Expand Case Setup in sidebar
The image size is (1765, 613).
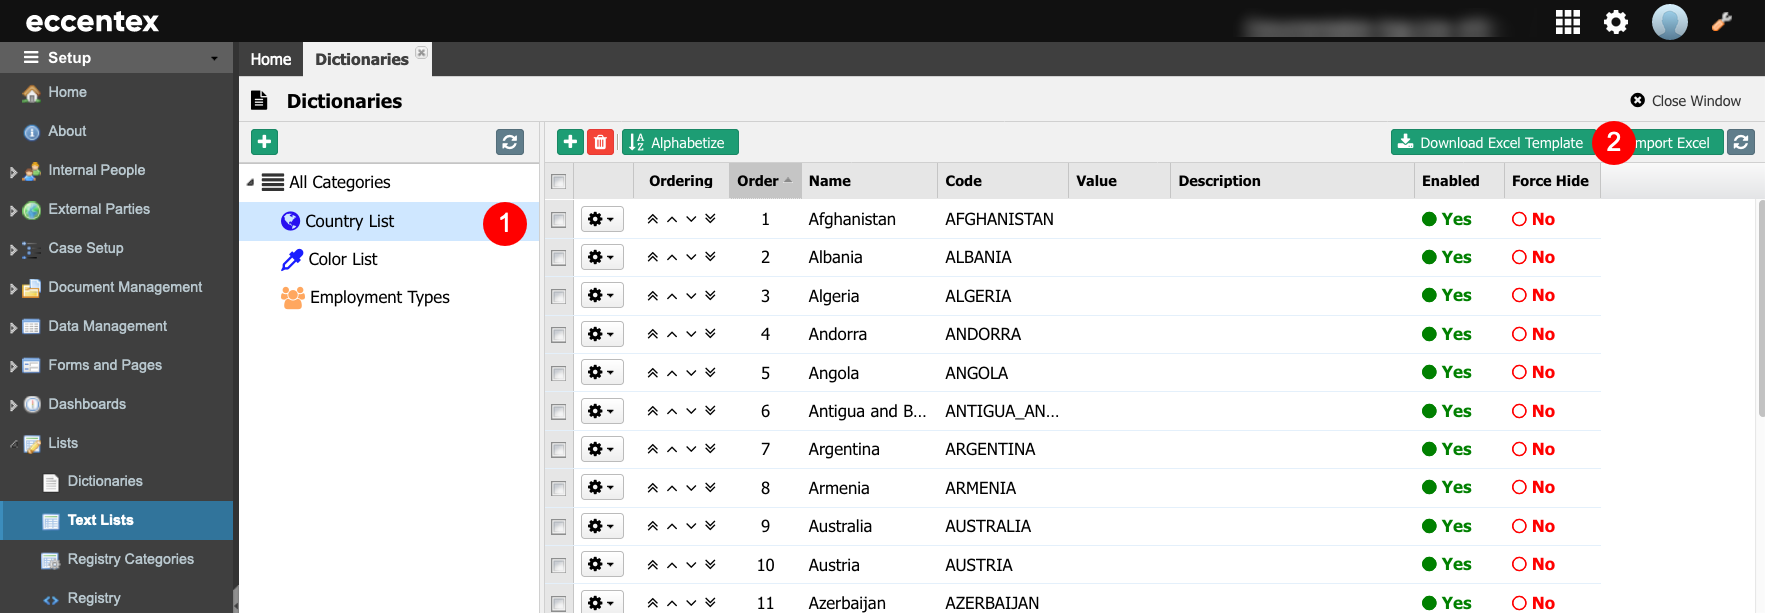[x=13, y=250]
